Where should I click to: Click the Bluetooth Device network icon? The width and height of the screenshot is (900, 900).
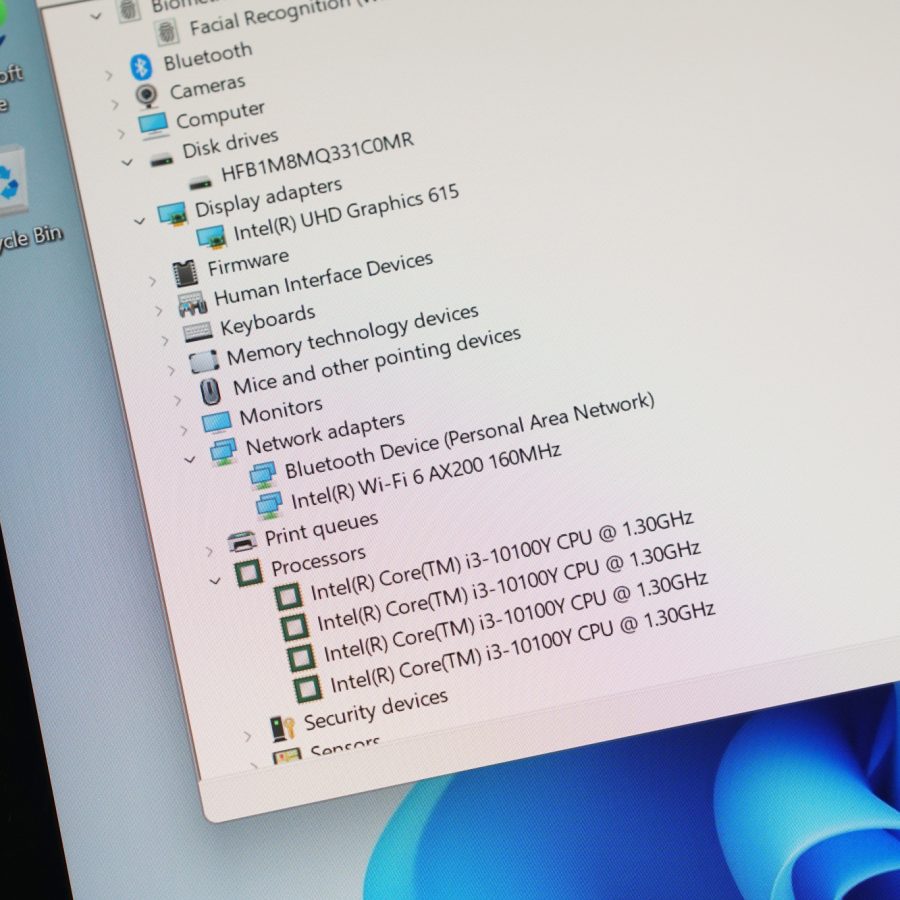tap(263, 475)
